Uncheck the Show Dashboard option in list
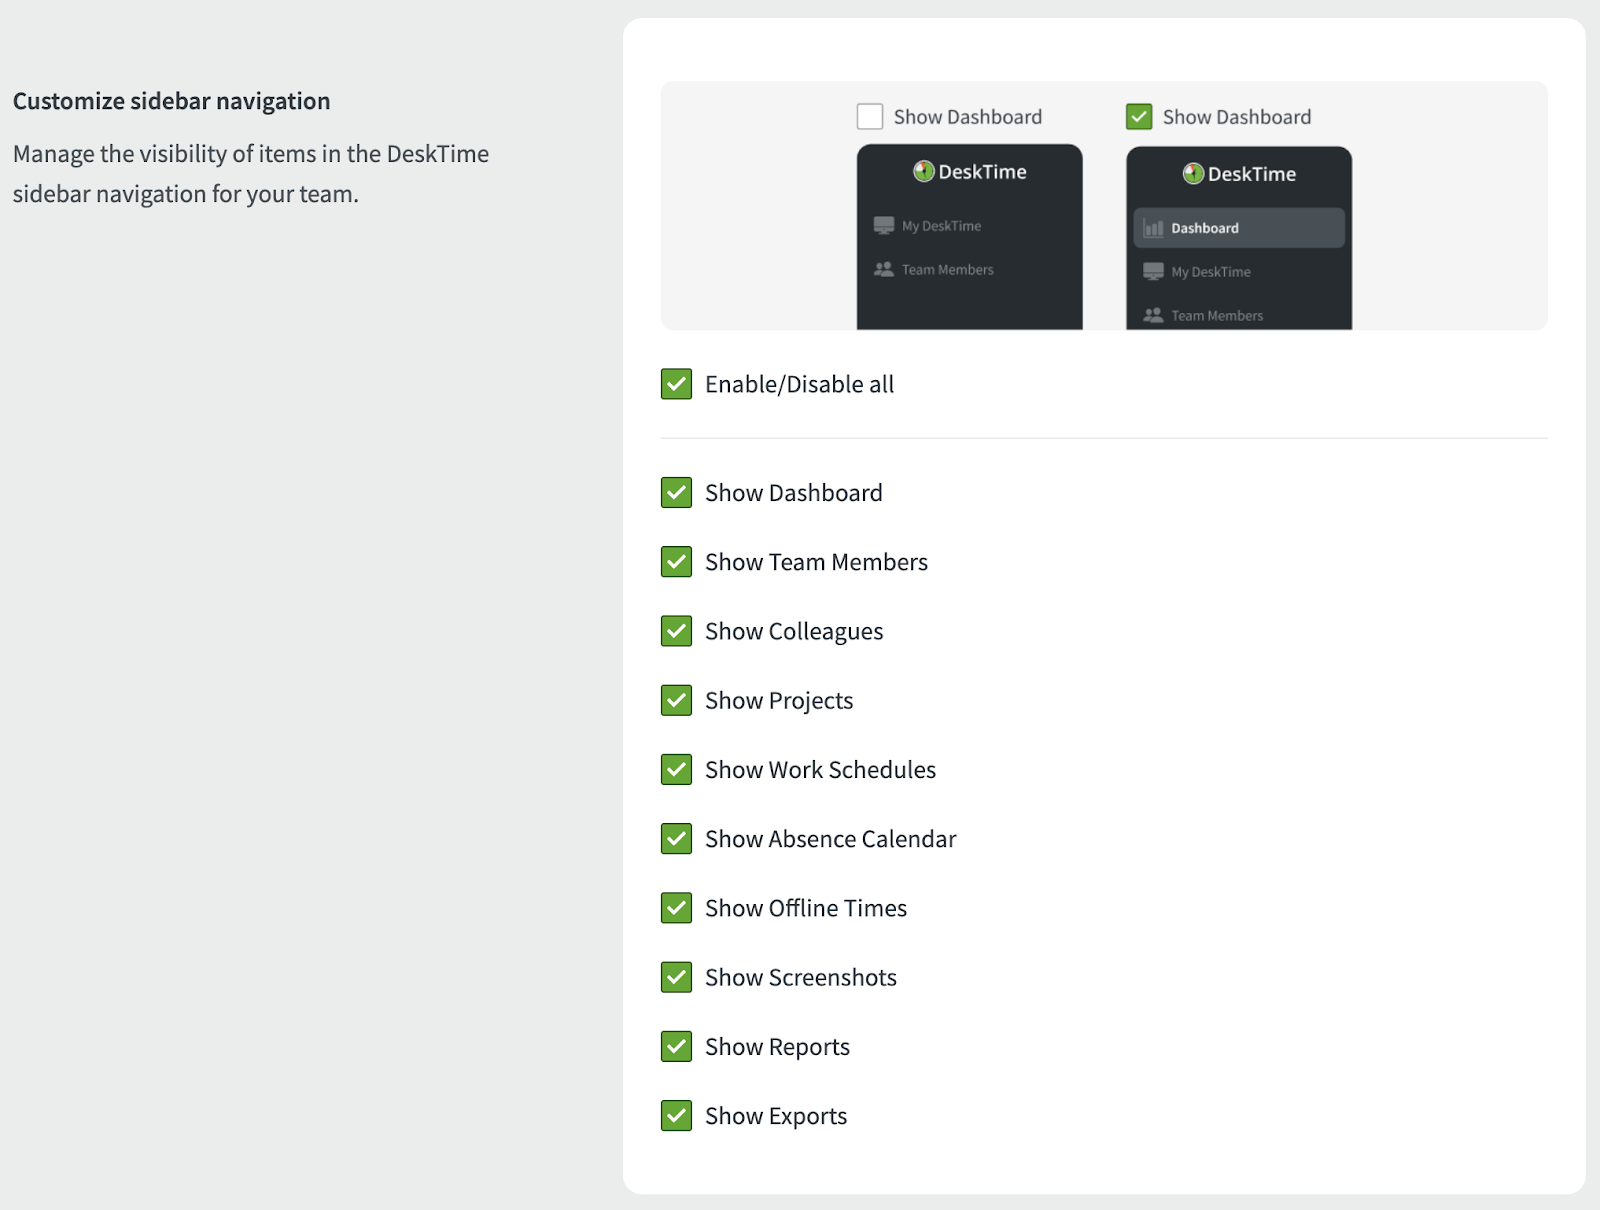Screen dimensions: 1600x1210 point(676,493)
